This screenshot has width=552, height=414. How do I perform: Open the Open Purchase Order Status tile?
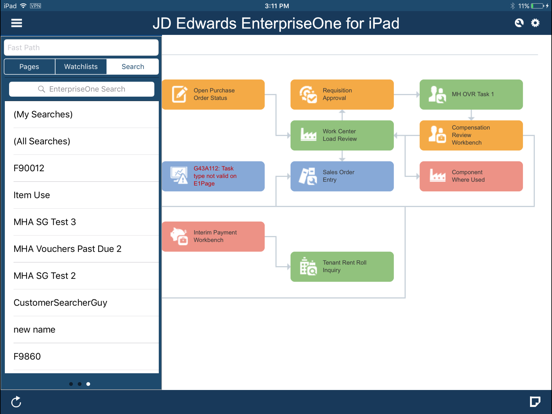[x=213, y=94]
